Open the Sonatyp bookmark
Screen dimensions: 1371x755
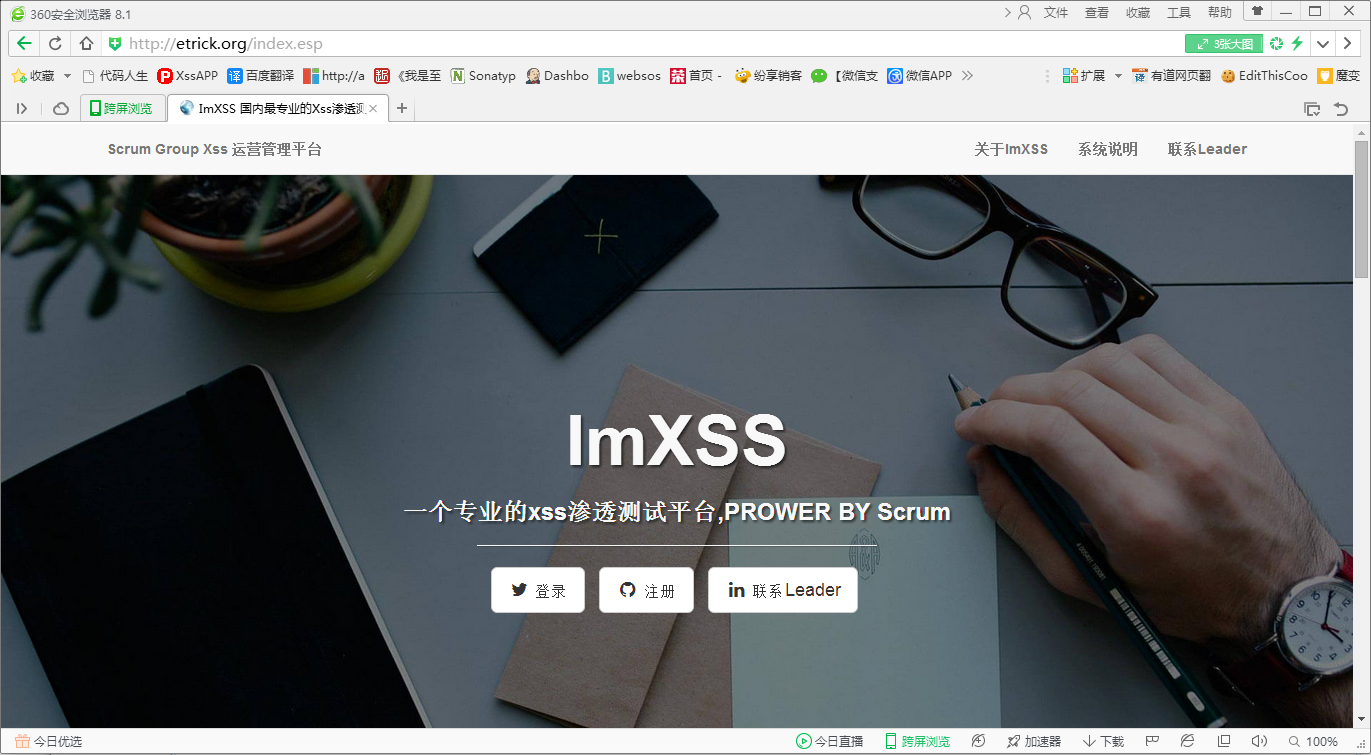483,75
